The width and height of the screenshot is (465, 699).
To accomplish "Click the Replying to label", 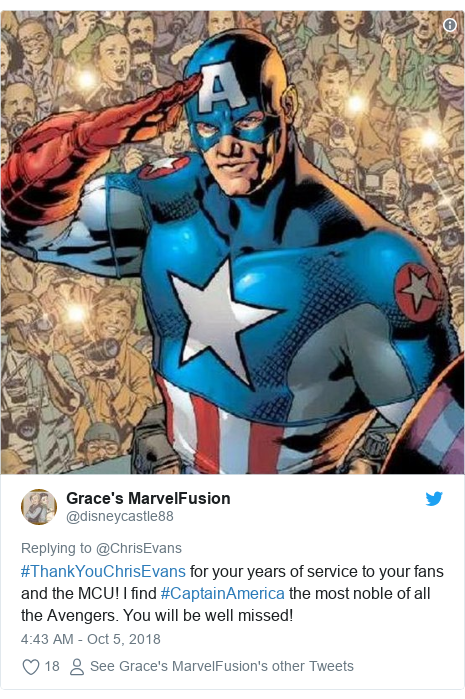I will point(56,548).
